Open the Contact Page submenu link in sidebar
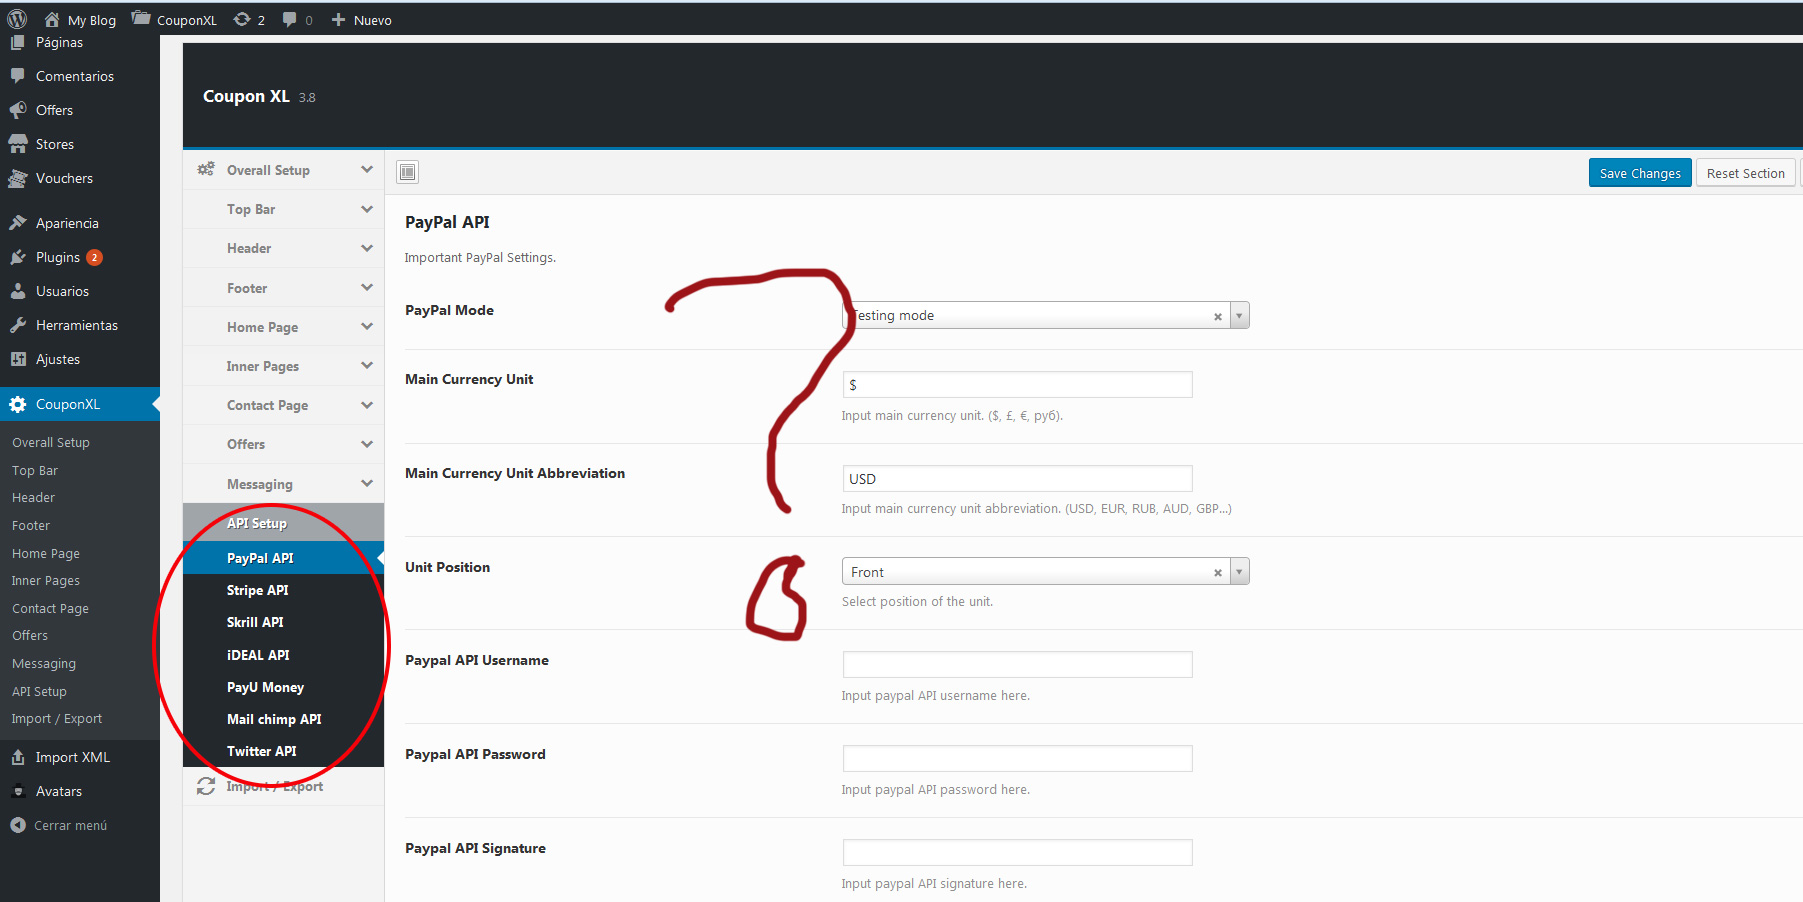The width and height of the screenshot is (1803, 902). (50, 608)
